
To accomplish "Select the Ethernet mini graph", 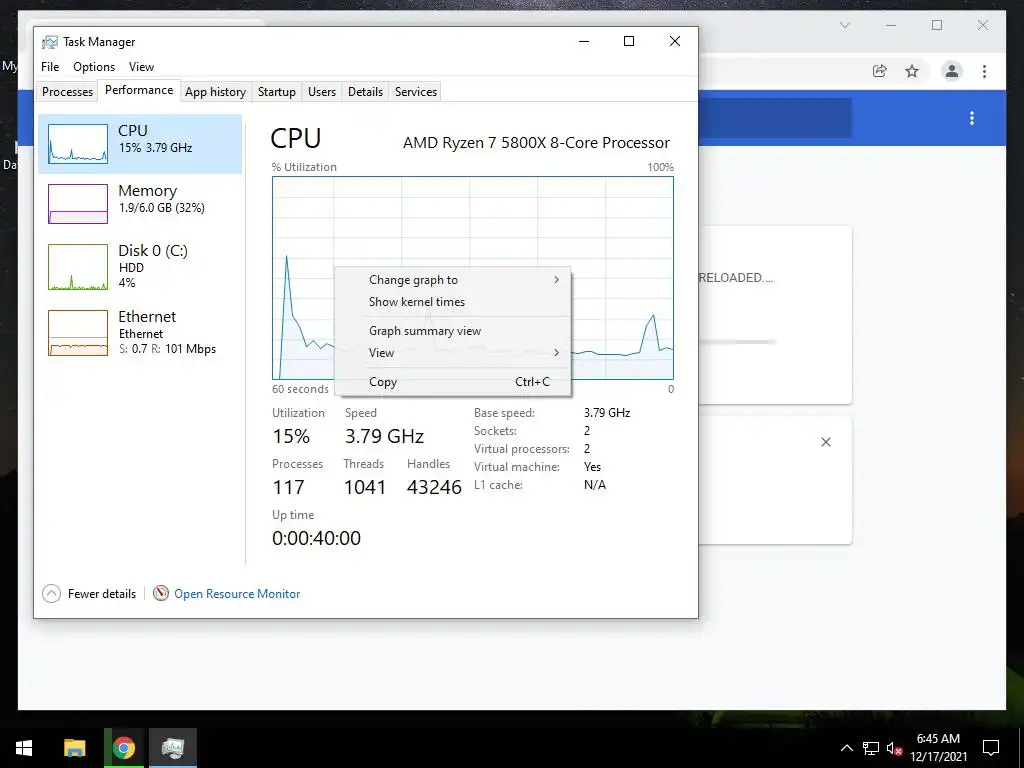I will click(x=78, y=333).
